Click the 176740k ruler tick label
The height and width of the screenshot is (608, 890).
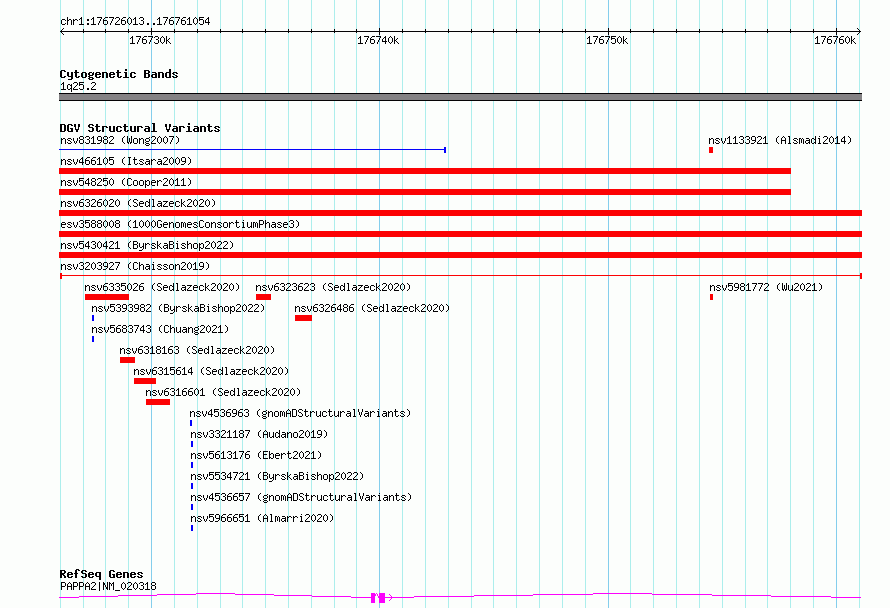[x=378, y=40]
